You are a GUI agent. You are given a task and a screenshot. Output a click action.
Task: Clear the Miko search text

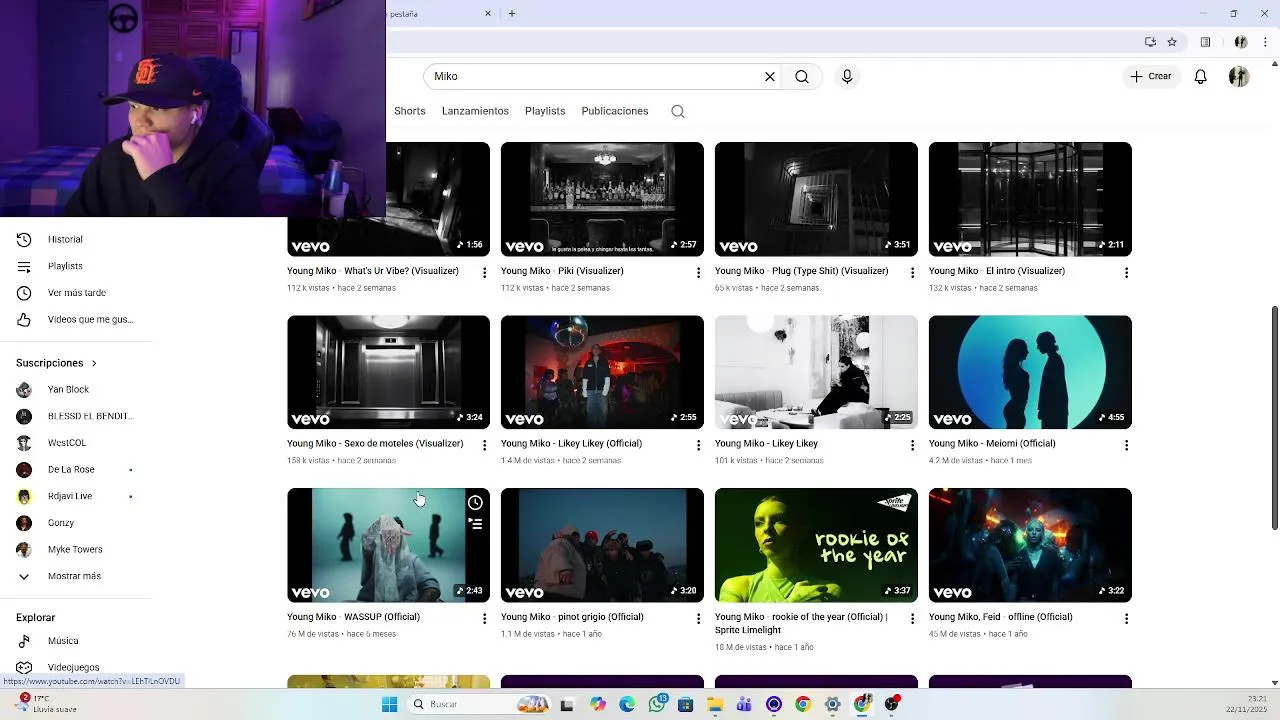[x=770, y=76]
